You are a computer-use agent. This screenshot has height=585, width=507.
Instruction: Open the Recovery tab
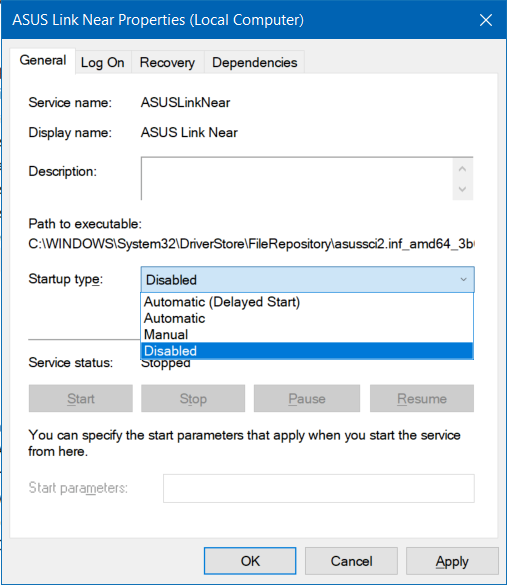pyautogui.click(x=167, y=63)
